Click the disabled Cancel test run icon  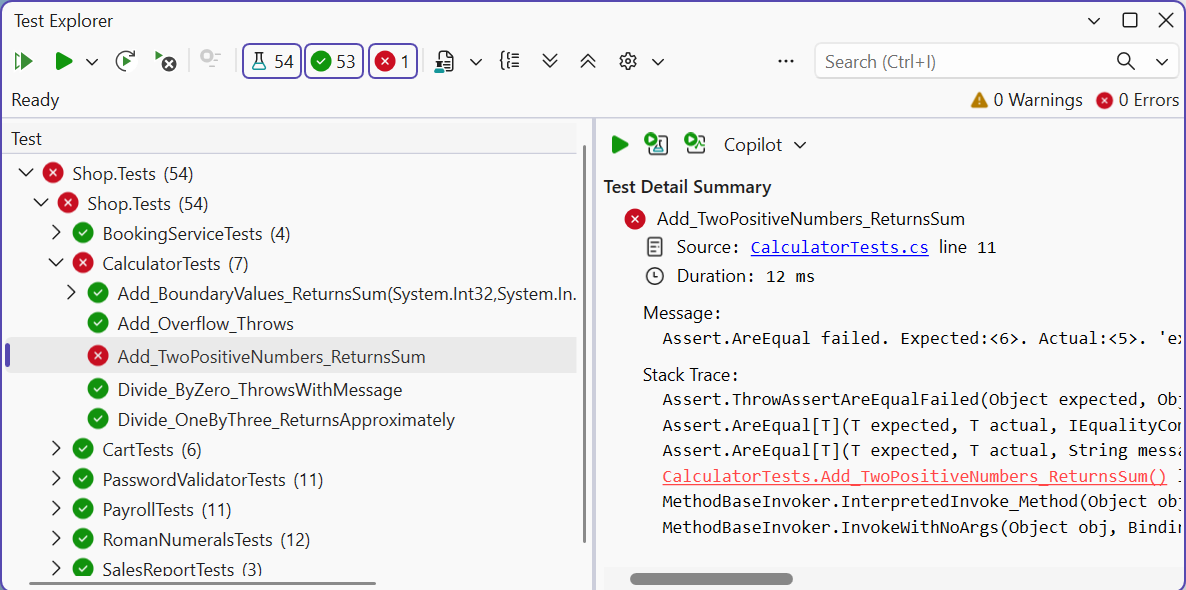[x=210, y=61]
